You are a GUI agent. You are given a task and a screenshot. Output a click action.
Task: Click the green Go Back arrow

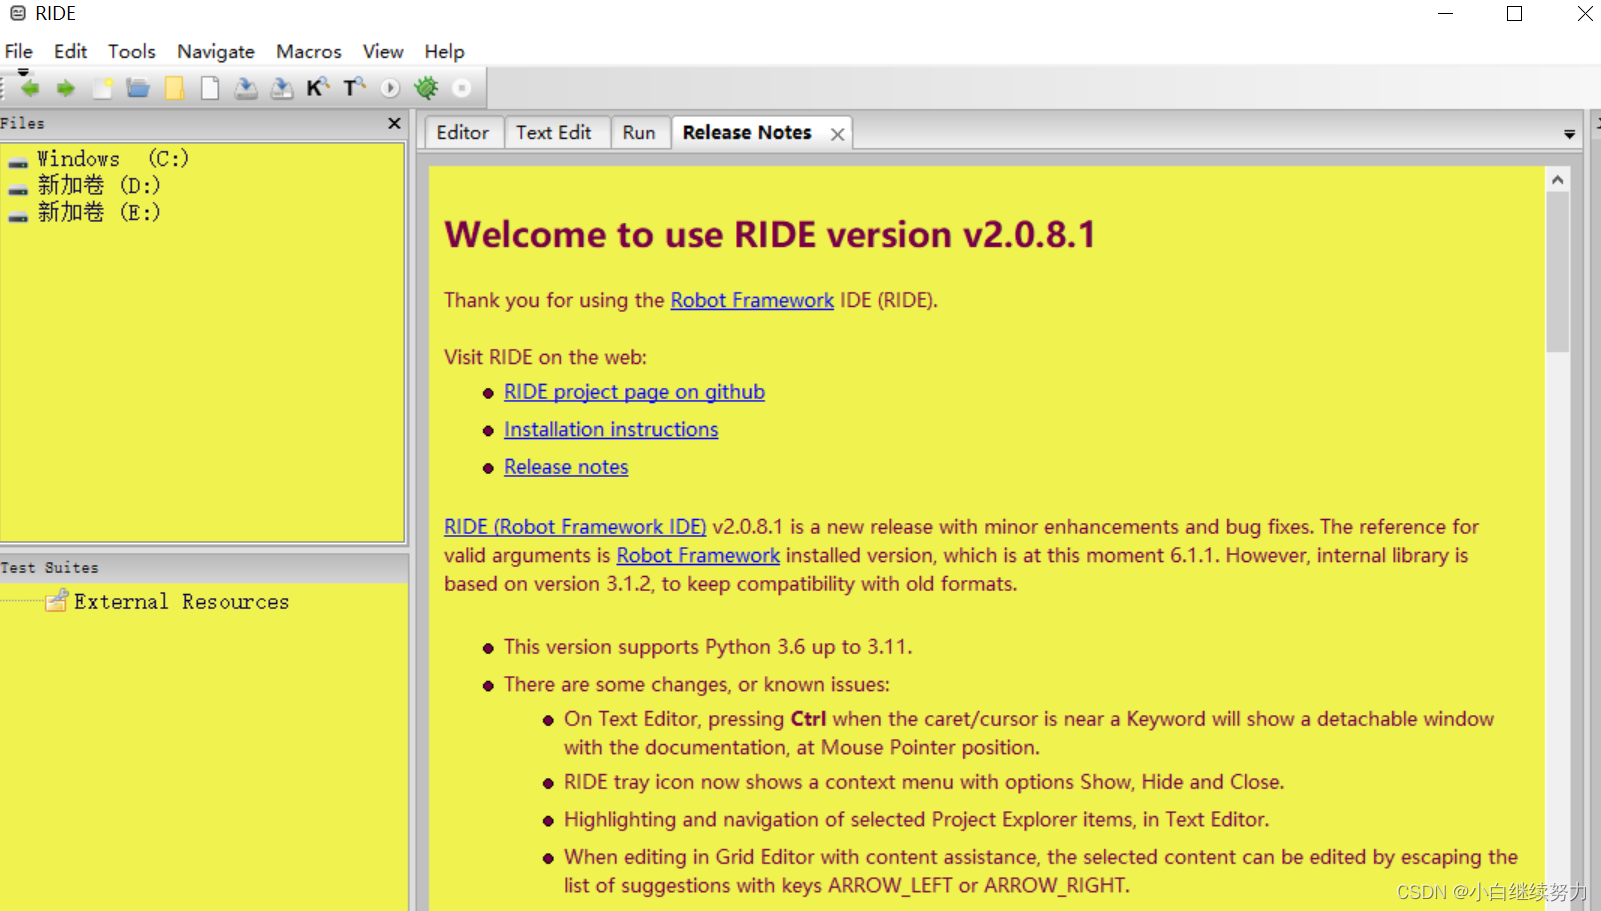[x=30, y=89]
